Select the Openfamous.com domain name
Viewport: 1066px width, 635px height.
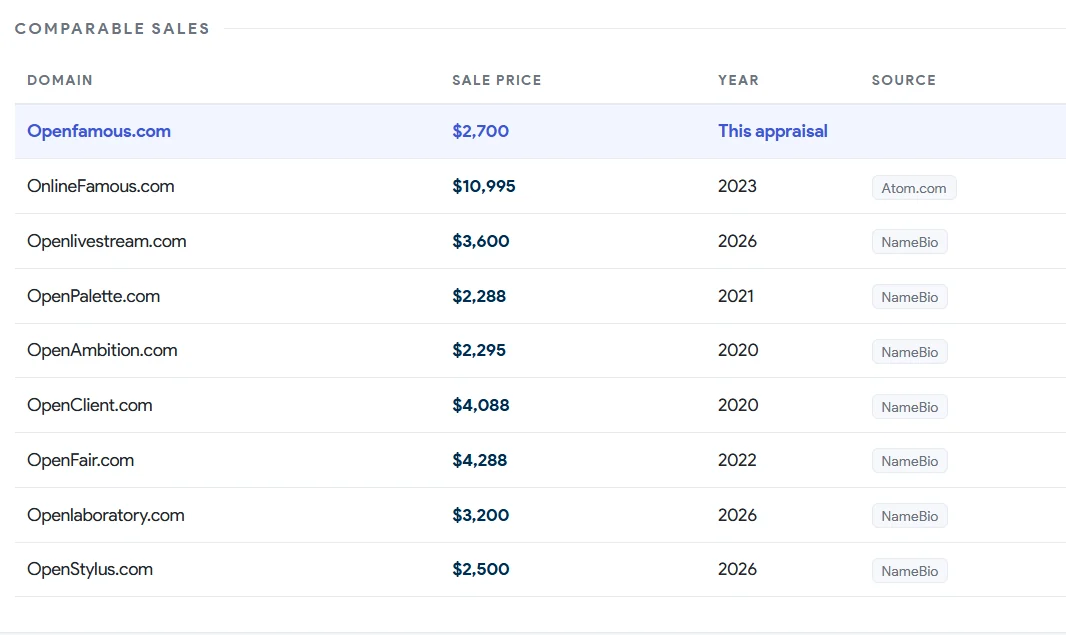pyautogui.click(x=99, y=131)
